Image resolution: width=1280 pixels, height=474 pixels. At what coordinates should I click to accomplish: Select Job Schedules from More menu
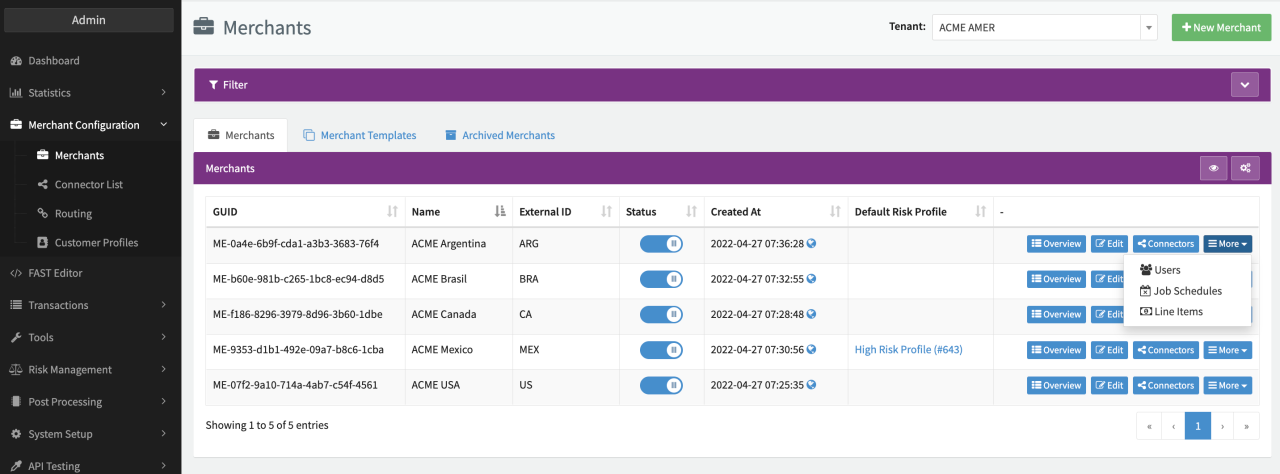click(1187, 291)
